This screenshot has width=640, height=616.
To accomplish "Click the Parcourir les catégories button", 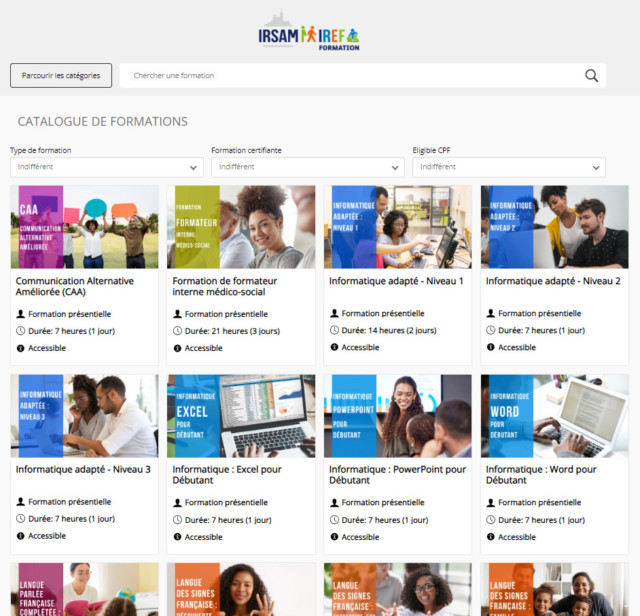I will click(61, 76).
